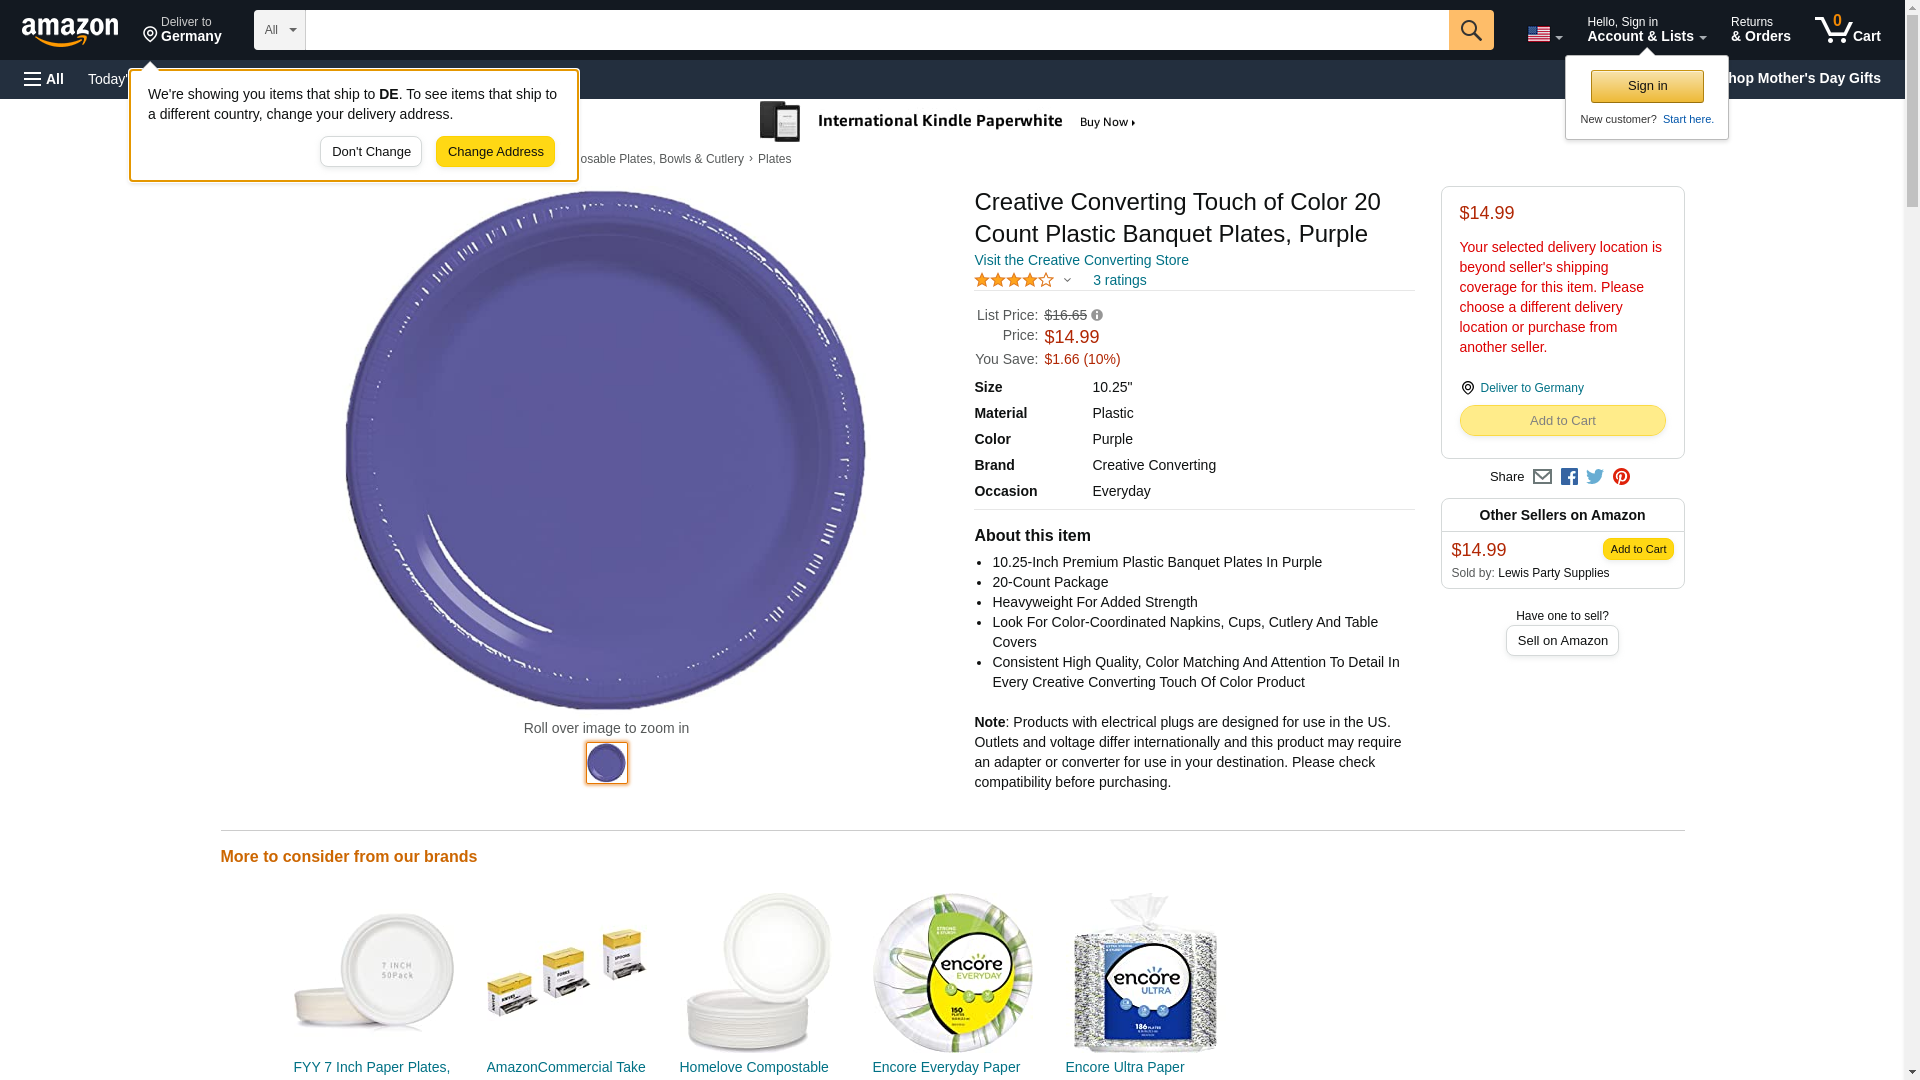Viewport: 1920px width, 1080px height.
Task: Expand the star rating breakdown chevron
Action: click(x=1067, y=281)
